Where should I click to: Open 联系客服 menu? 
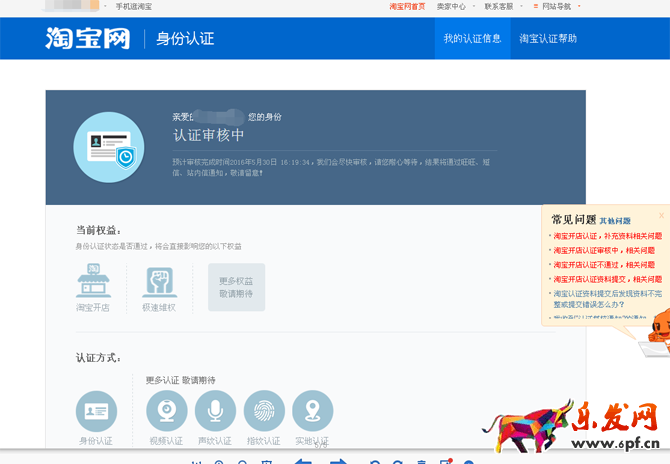click(499, 6)
